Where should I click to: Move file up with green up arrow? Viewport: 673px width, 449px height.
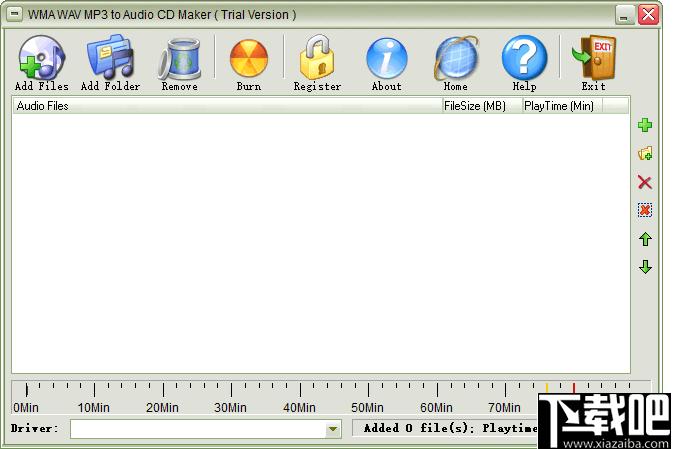pos(645,239)
